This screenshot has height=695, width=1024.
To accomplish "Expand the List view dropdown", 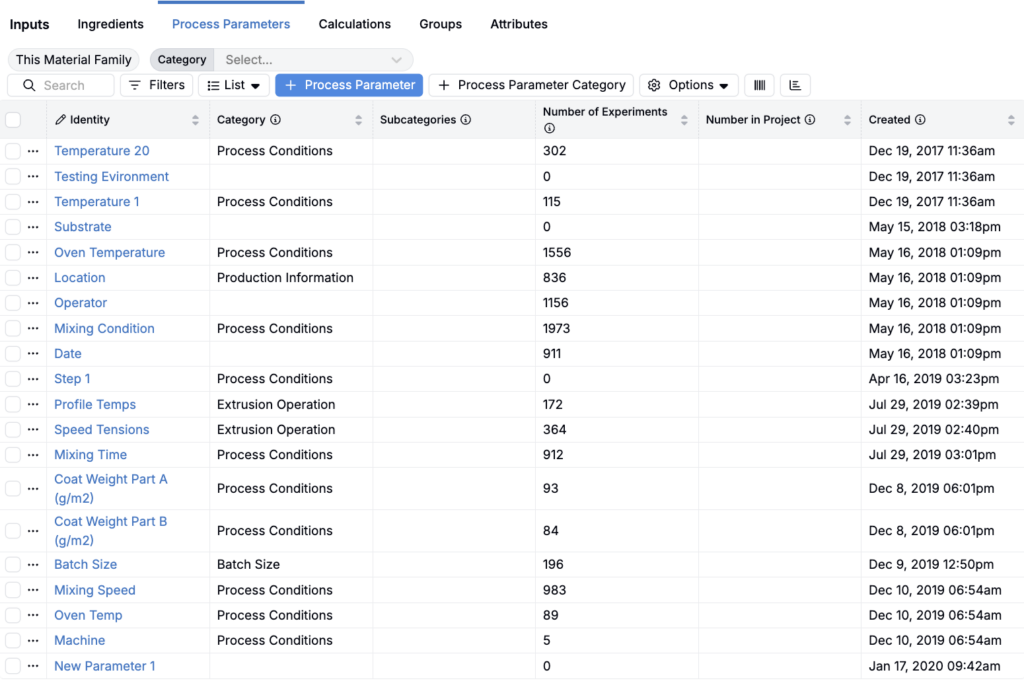I will click(234, 85).
